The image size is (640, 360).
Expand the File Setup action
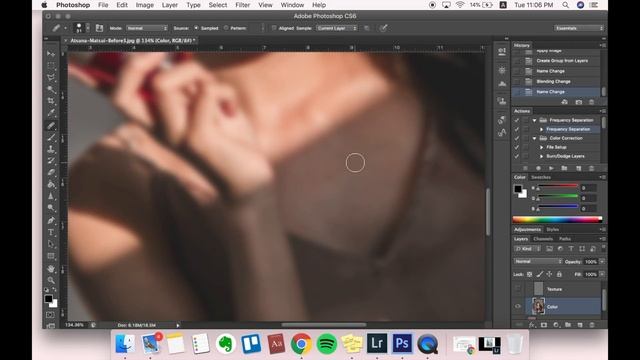pos(542,147)
